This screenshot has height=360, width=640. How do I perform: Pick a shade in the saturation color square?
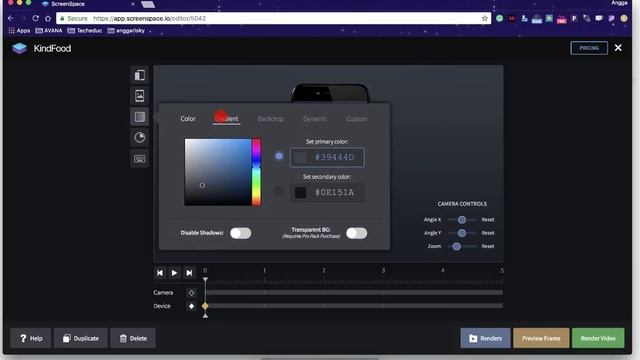(218, 172)
